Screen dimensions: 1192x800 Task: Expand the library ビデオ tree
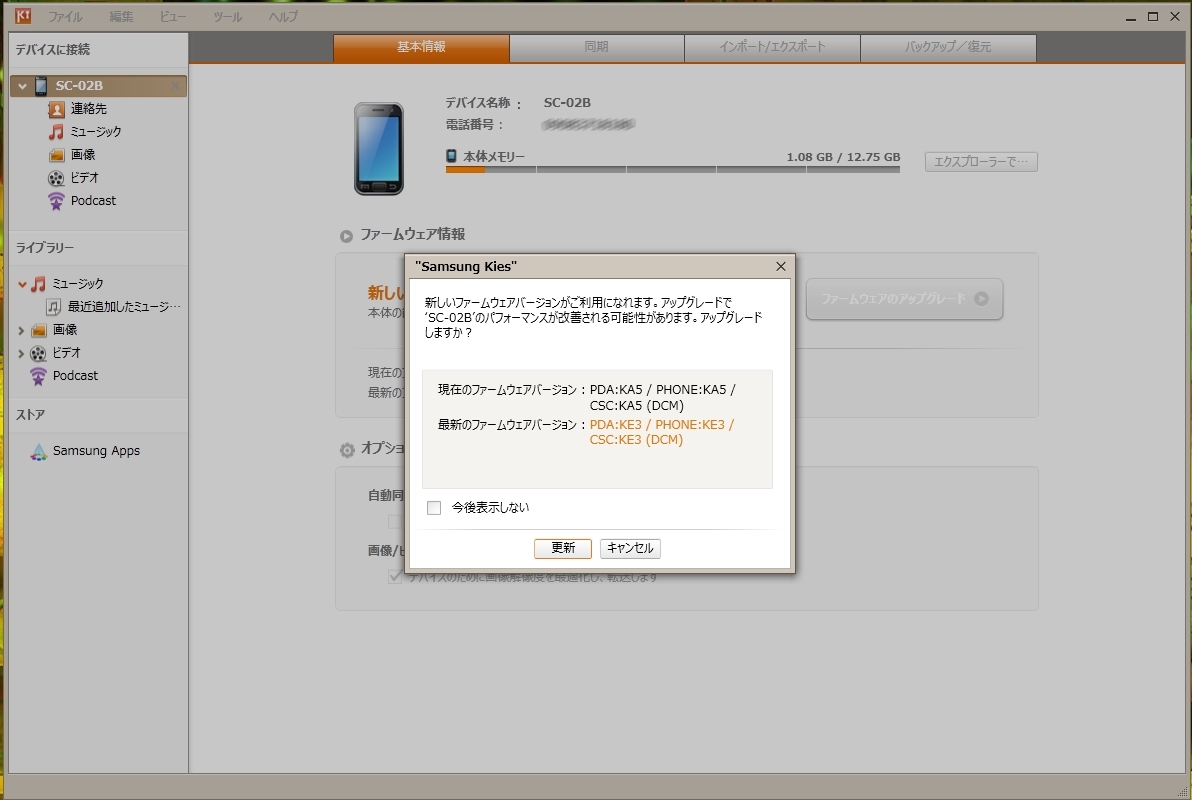21,353
